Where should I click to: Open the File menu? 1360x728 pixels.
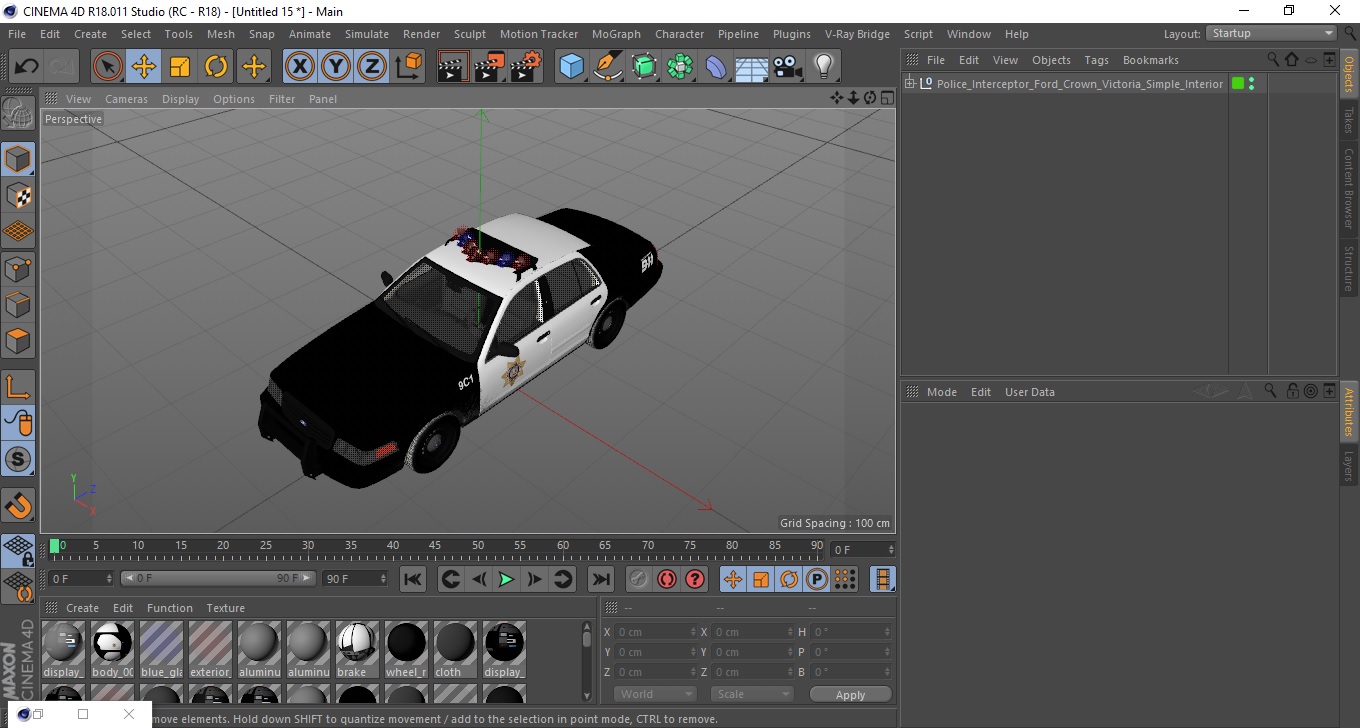[17, 34]
